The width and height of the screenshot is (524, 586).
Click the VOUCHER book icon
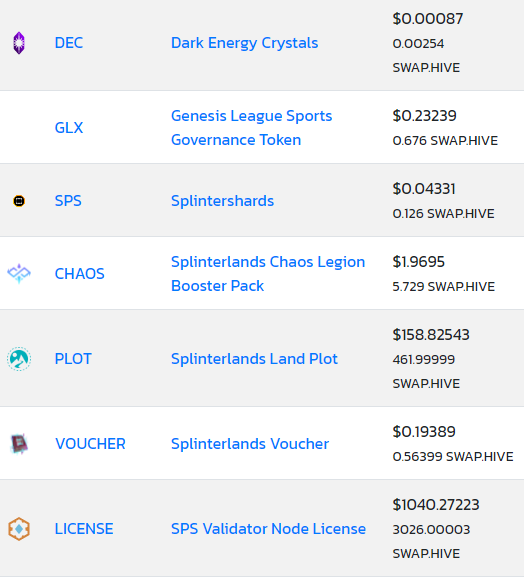[19, 444]
